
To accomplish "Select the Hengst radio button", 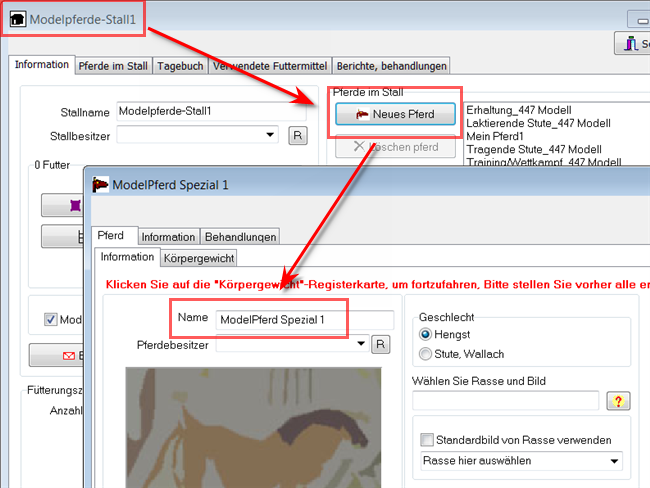I will point(425,334).
